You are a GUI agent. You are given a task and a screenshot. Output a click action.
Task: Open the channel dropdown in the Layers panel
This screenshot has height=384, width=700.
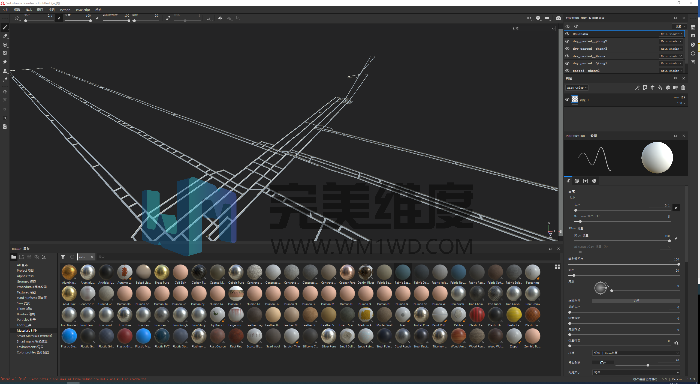click(577, 88)
